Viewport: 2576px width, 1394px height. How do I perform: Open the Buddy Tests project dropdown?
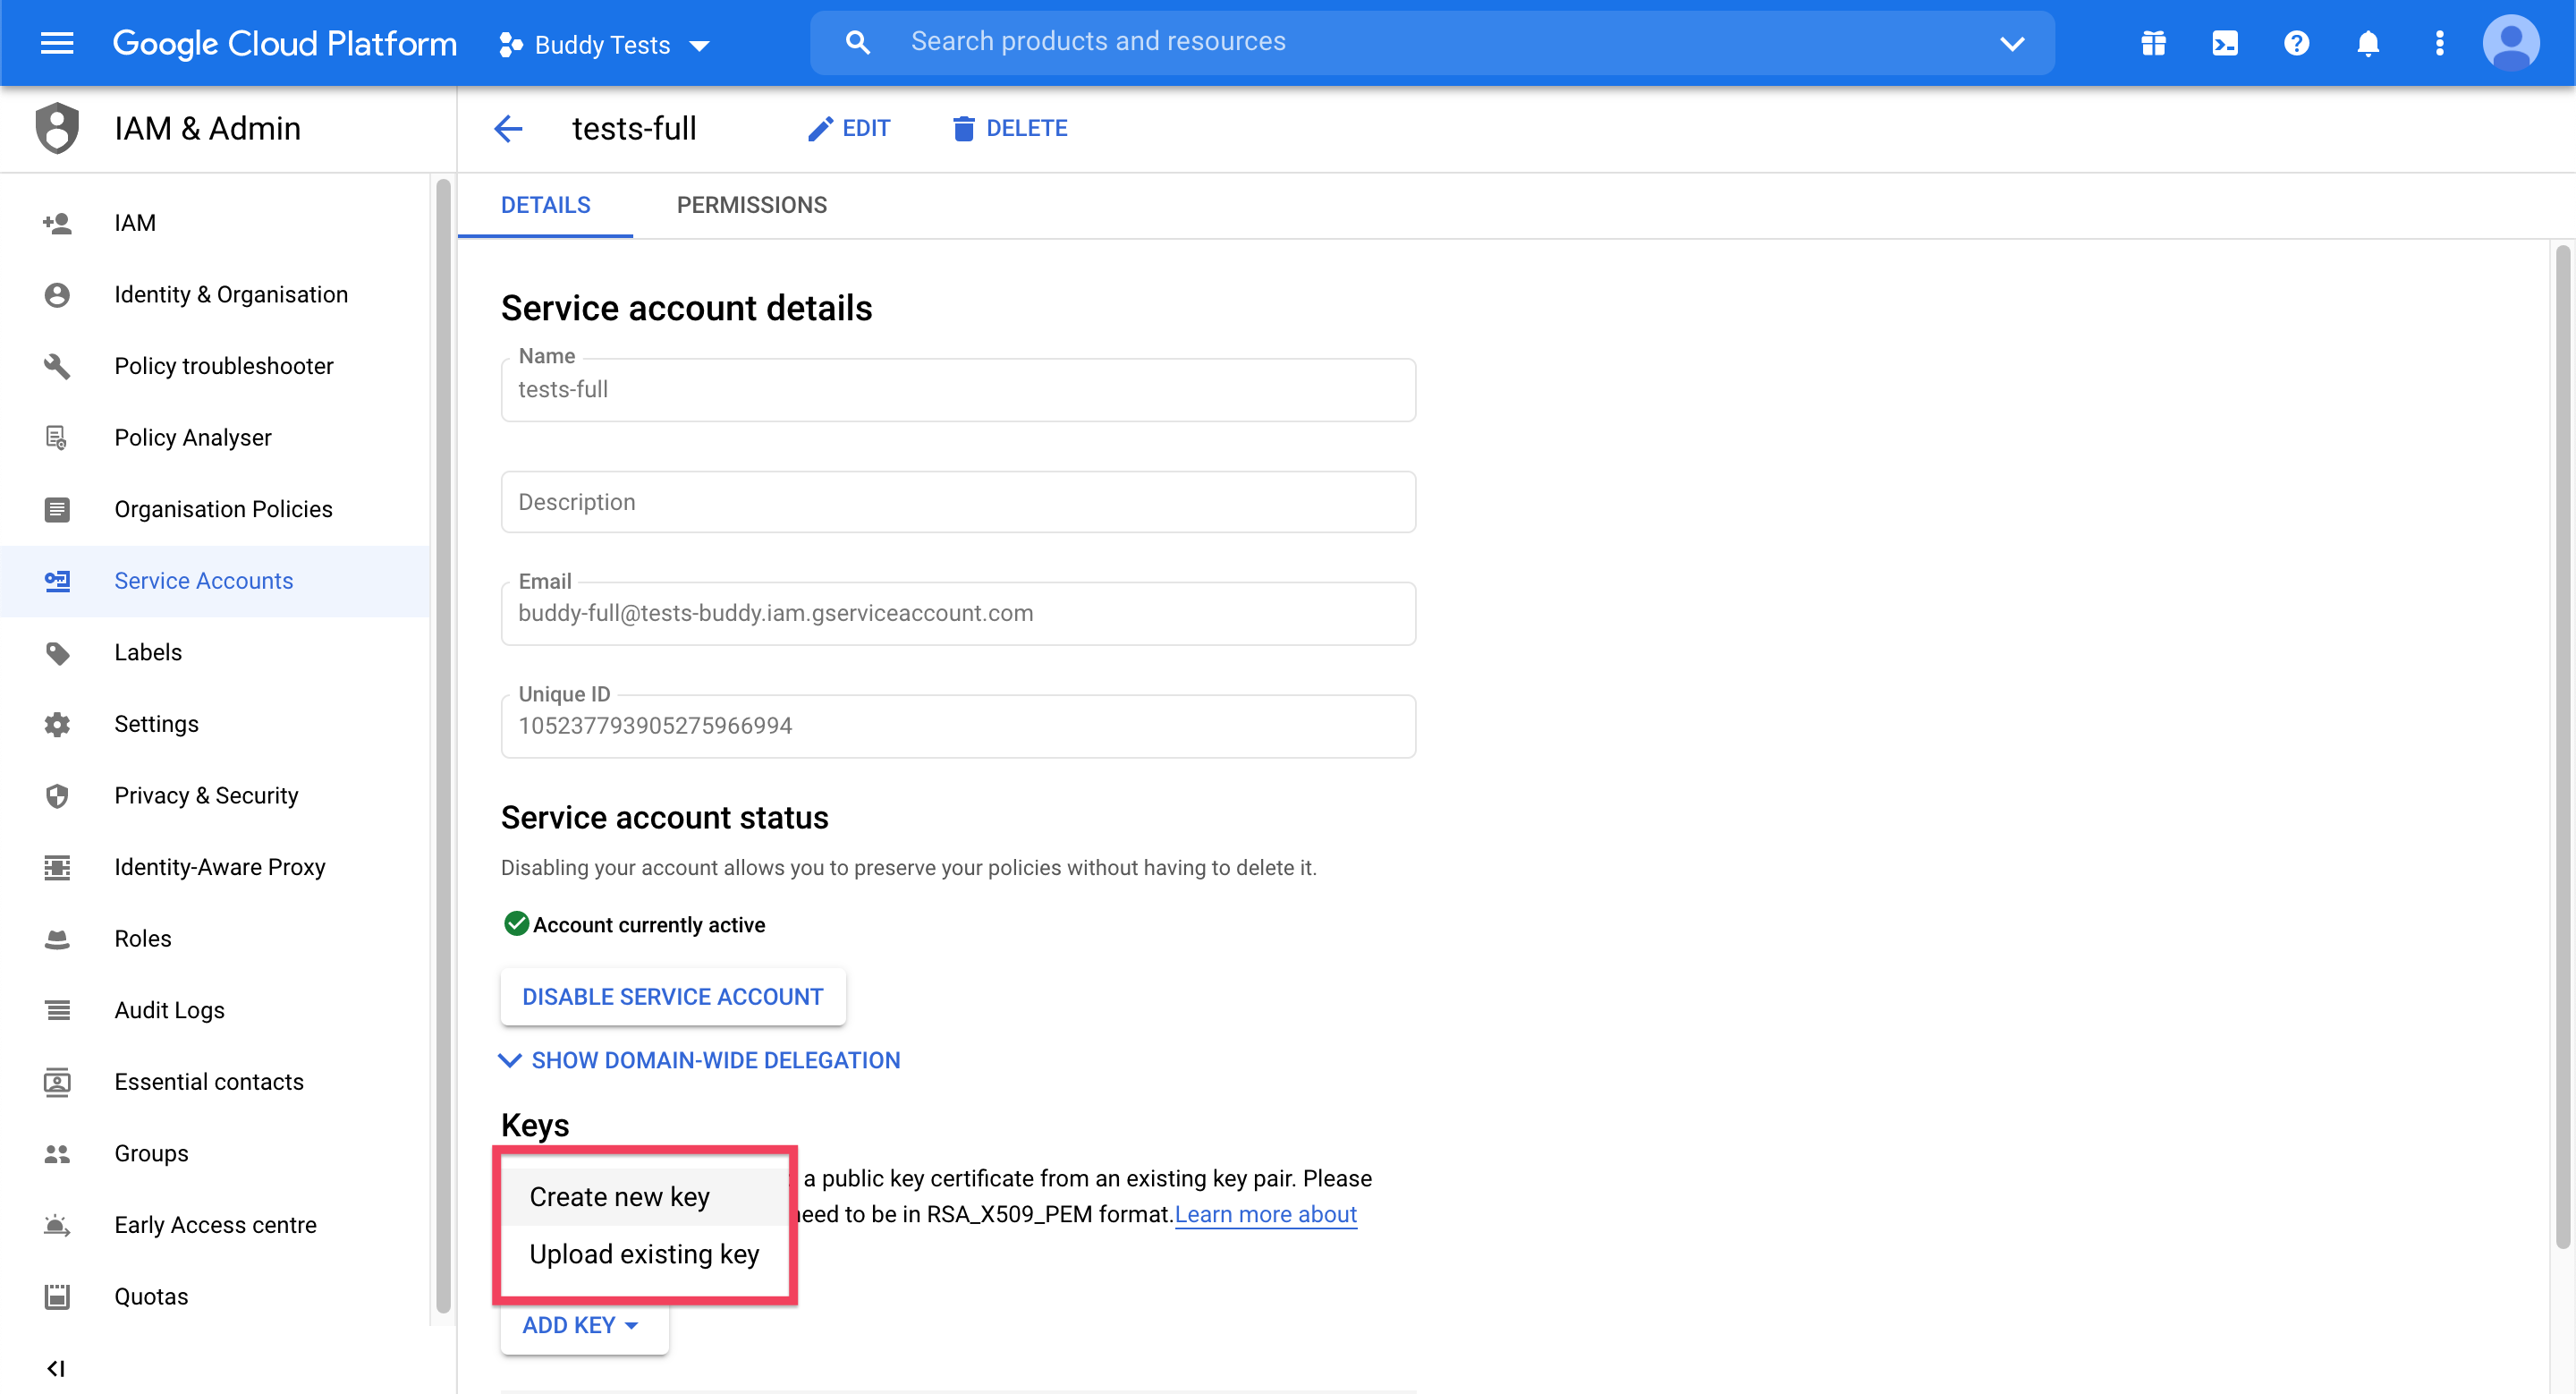pyautogui.click(x=604, y=44)
